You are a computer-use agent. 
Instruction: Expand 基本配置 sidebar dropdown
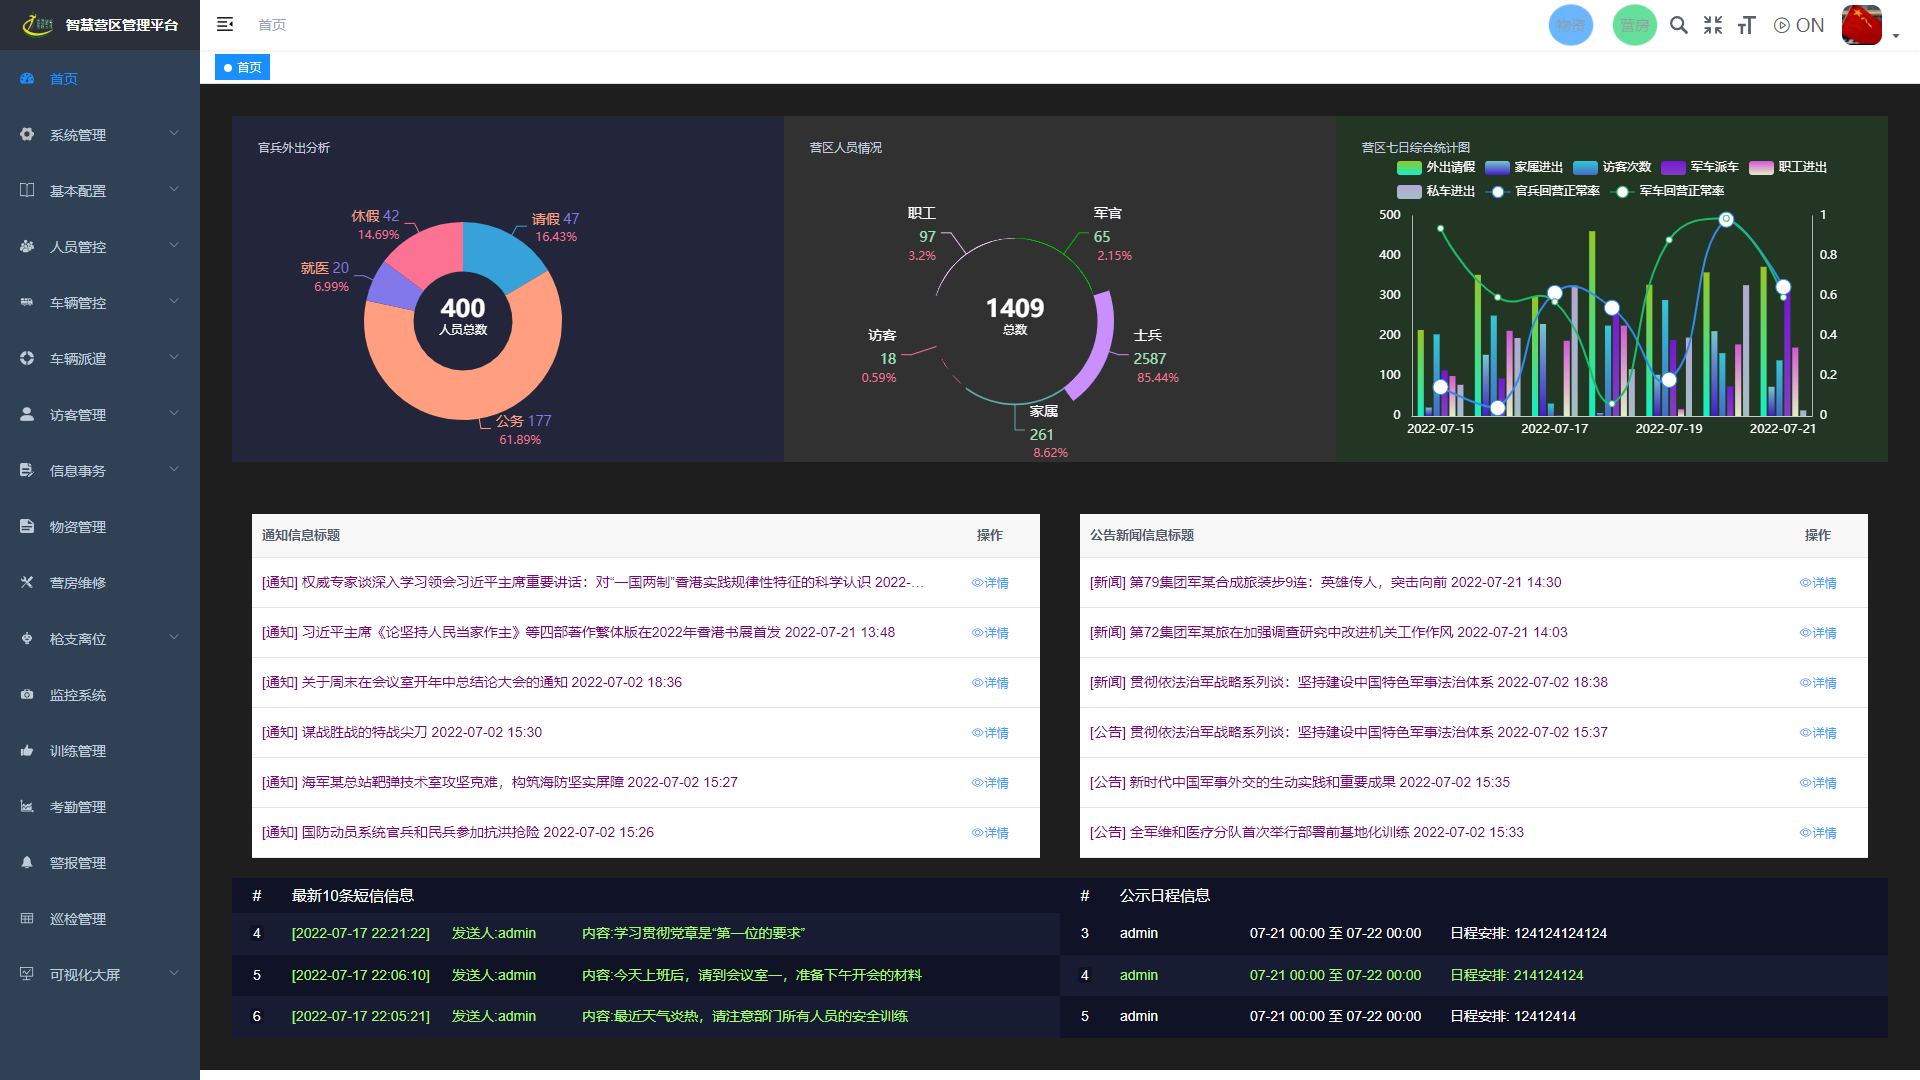99,190
